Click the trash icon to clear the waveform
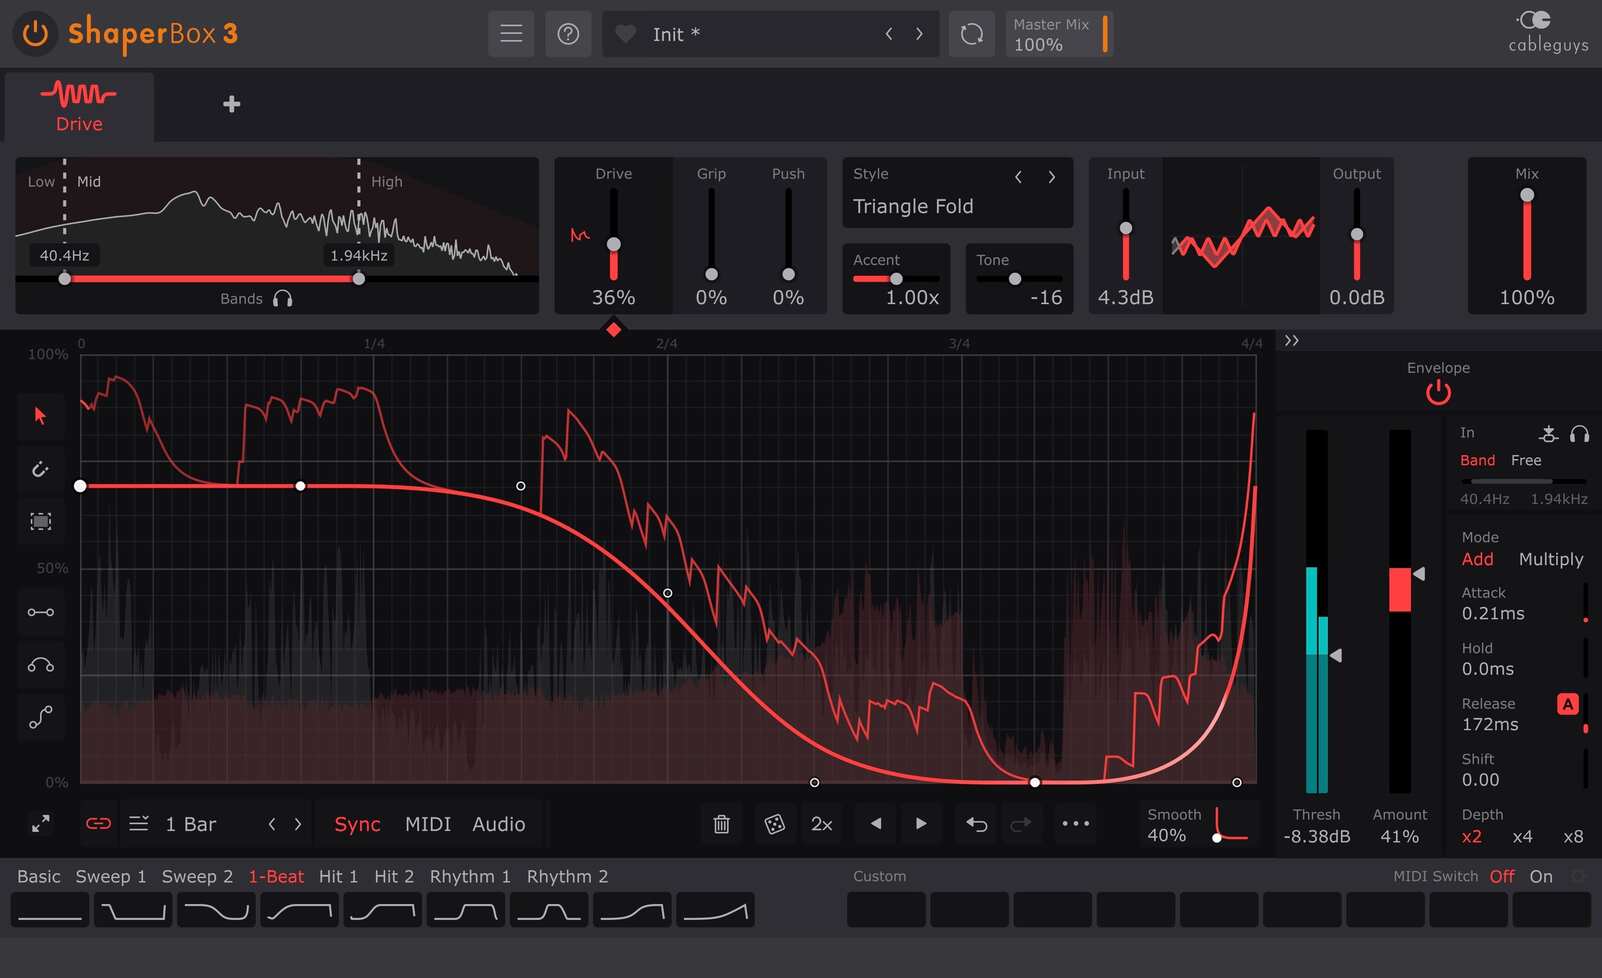1602x978 pixels. [720, 823]
